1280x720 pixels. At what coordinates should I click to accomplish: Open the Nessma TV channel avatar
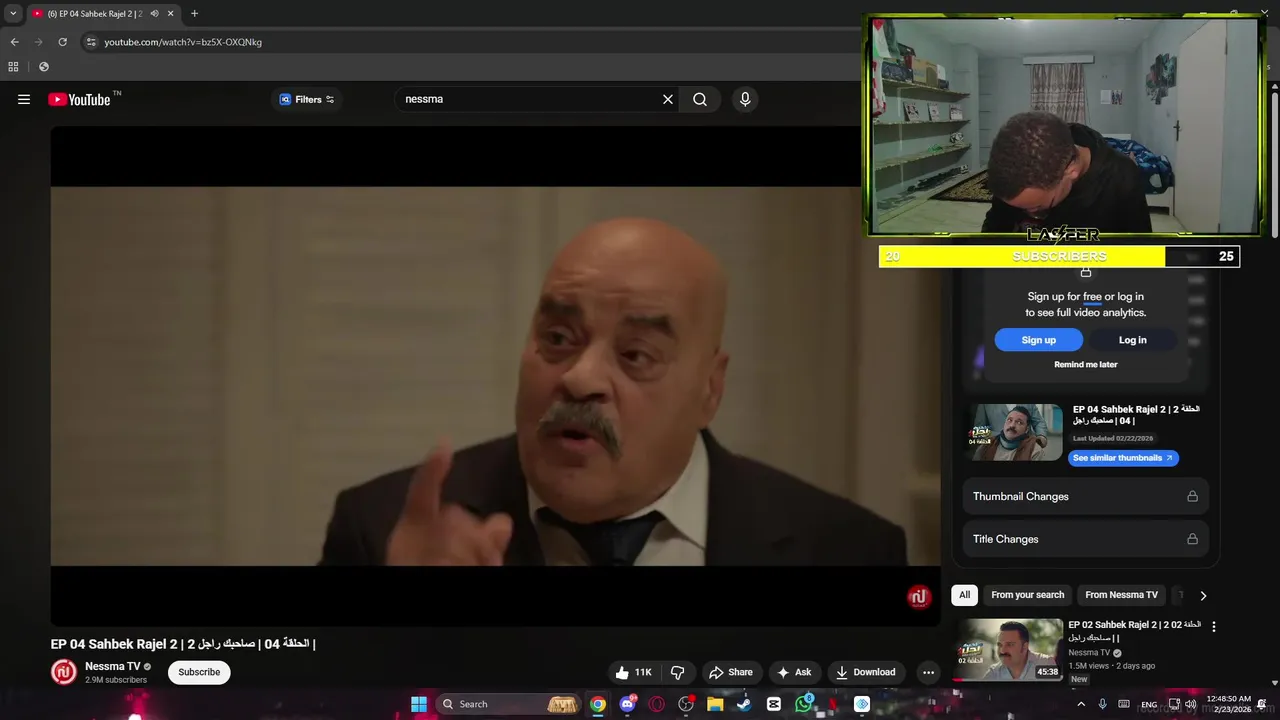point(64,672)
